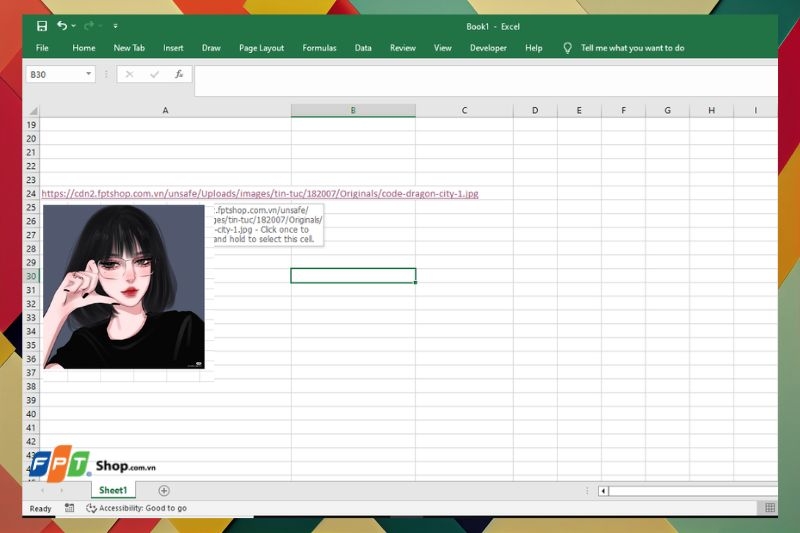Select the Page Layout tab

click(x=261, y=48)
